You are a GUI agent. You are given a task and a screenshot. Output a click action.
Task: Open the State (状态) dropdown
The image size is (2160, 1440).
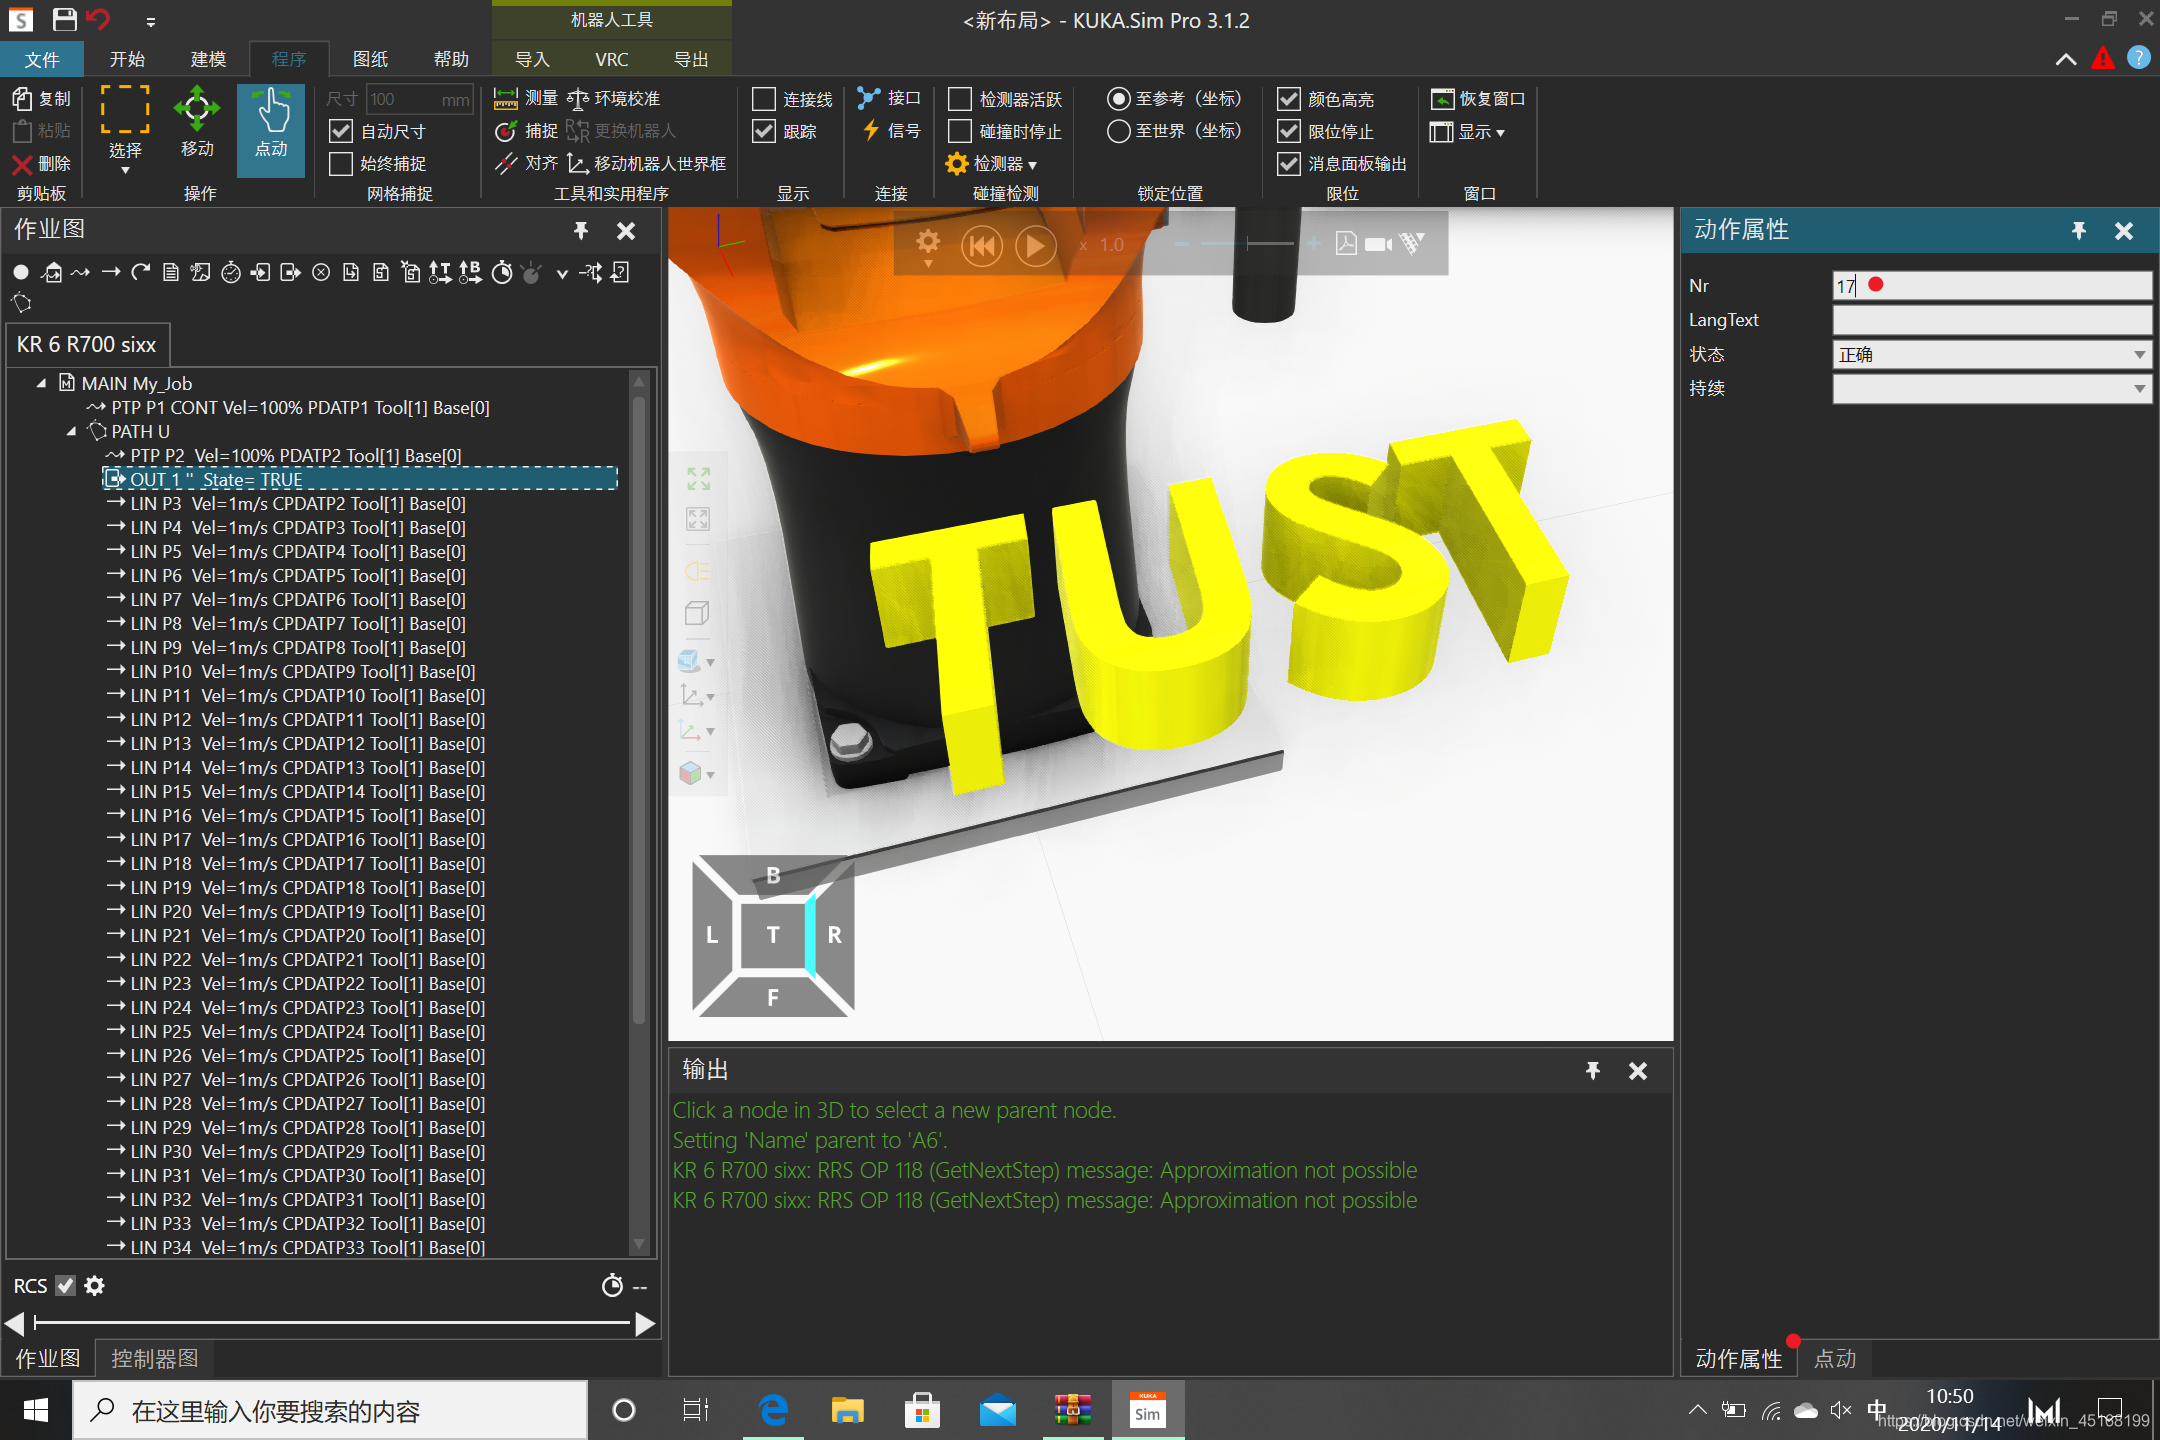[1990, 355]
